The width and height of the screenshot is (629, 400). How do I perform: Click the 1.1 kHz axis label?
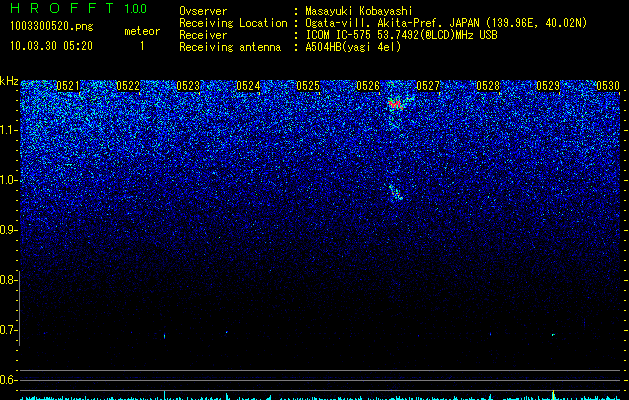pos(9,130)
